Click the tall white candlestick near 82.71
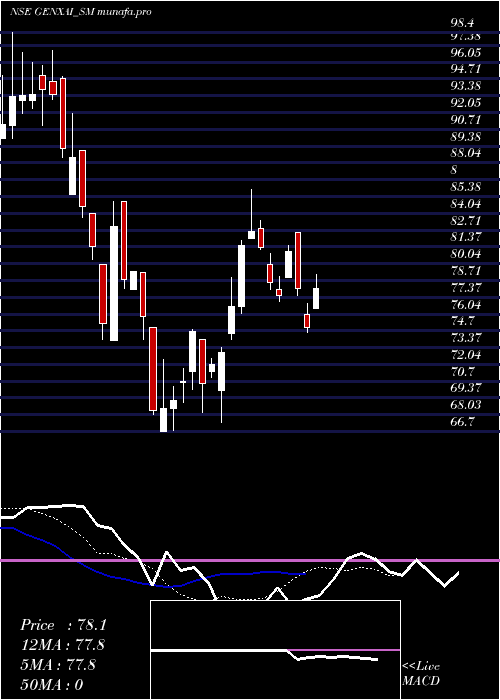 (114, 283)
